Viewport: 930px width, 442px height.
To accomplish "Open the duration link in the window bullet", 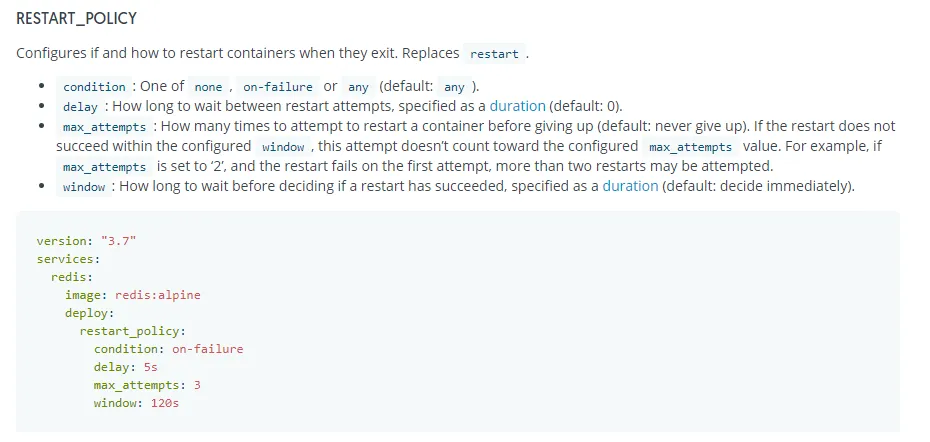I will click(x=630, y=186).
